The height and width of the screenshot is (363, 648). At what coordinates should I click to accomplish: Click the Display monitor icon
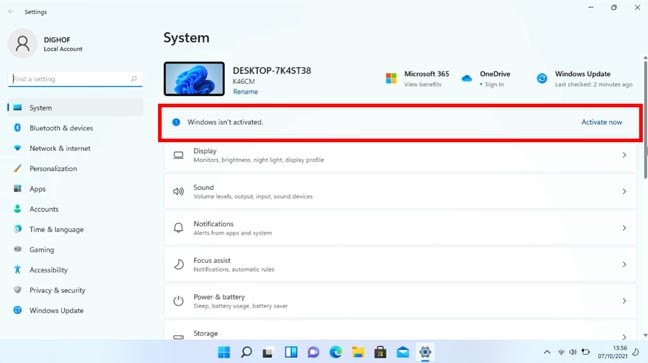(179, 155)
